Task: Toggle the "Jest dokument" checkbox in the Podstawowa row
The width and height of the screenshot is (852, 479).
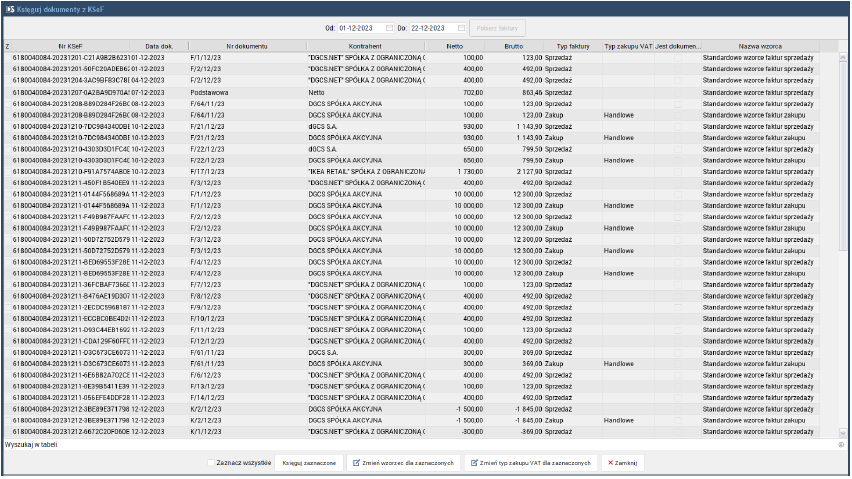Action: [677, 91]
